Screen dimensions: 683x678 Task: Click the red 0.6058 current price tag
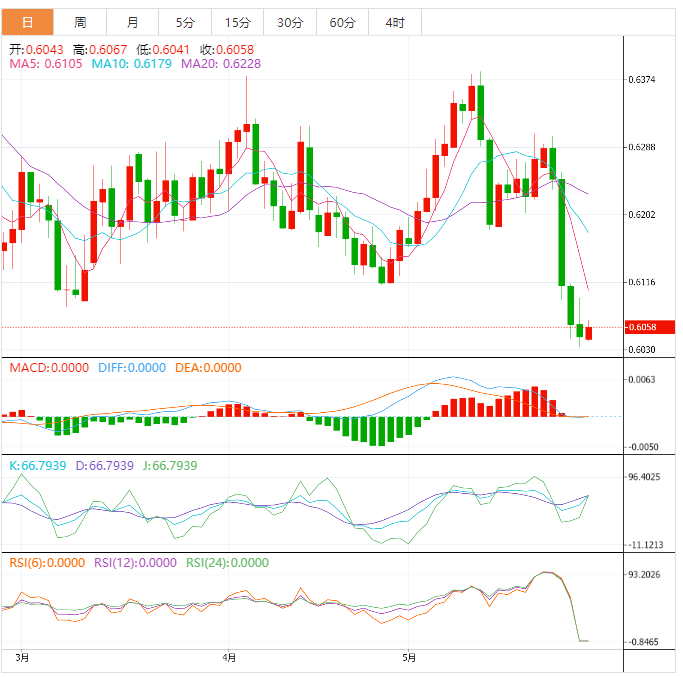[650, 328]
